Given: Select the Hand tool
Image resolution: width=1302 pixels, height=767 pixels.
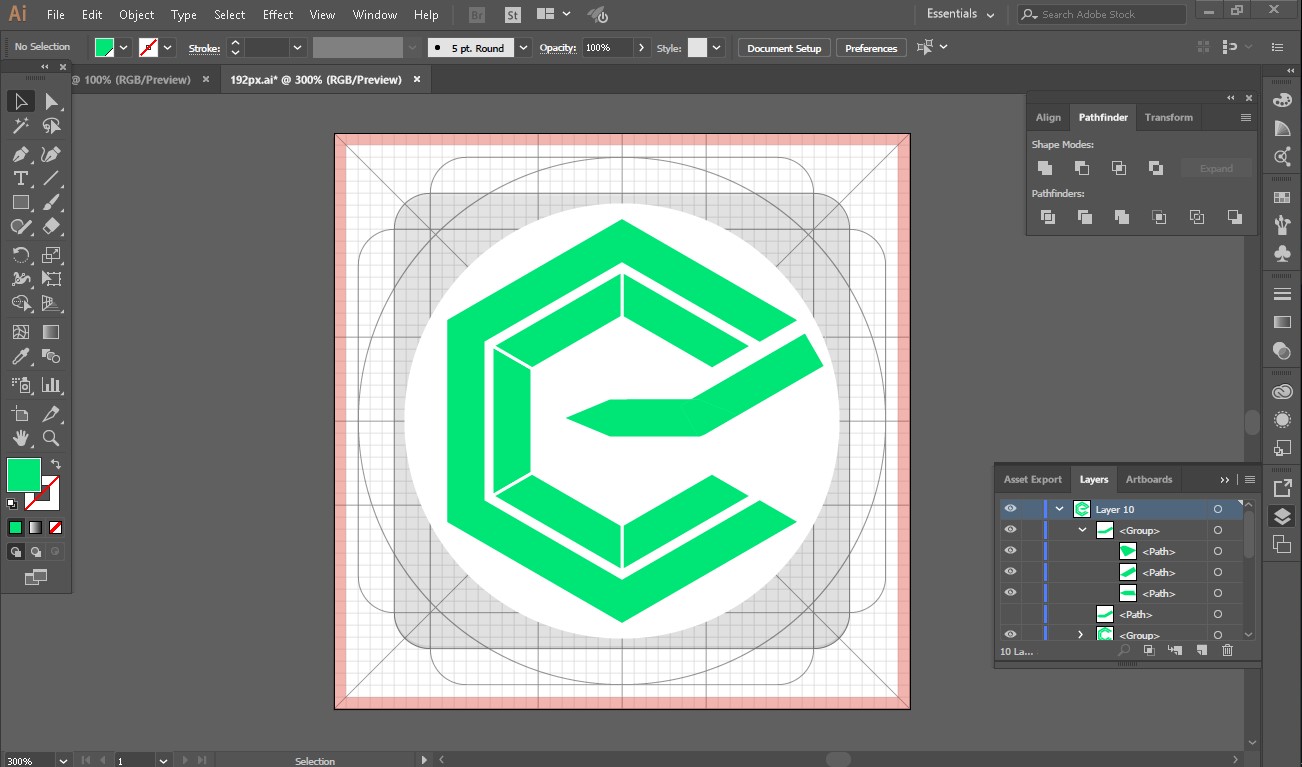Looking at the screenshot, I should point(20,438).
